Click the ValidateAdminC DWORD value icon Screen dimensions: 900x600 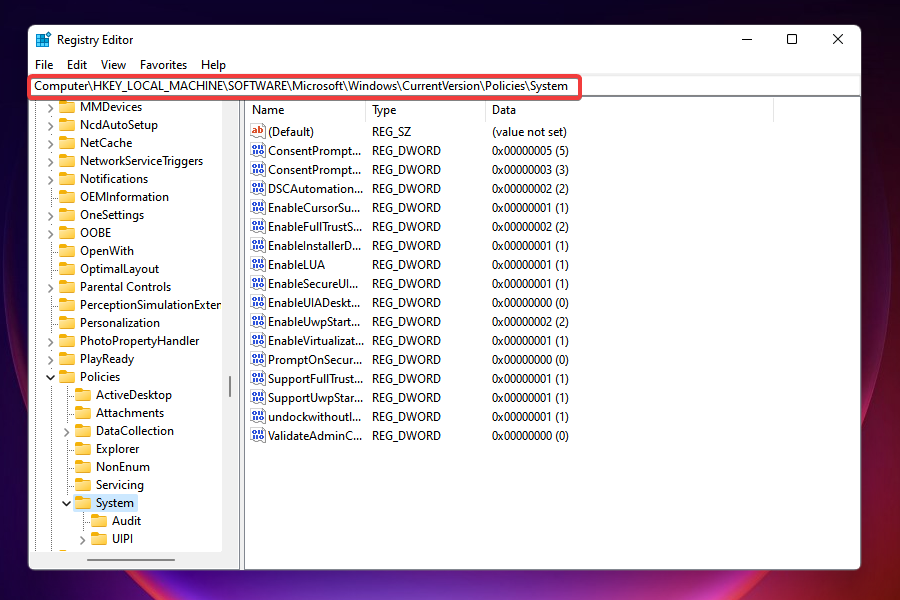coord(258,435)
